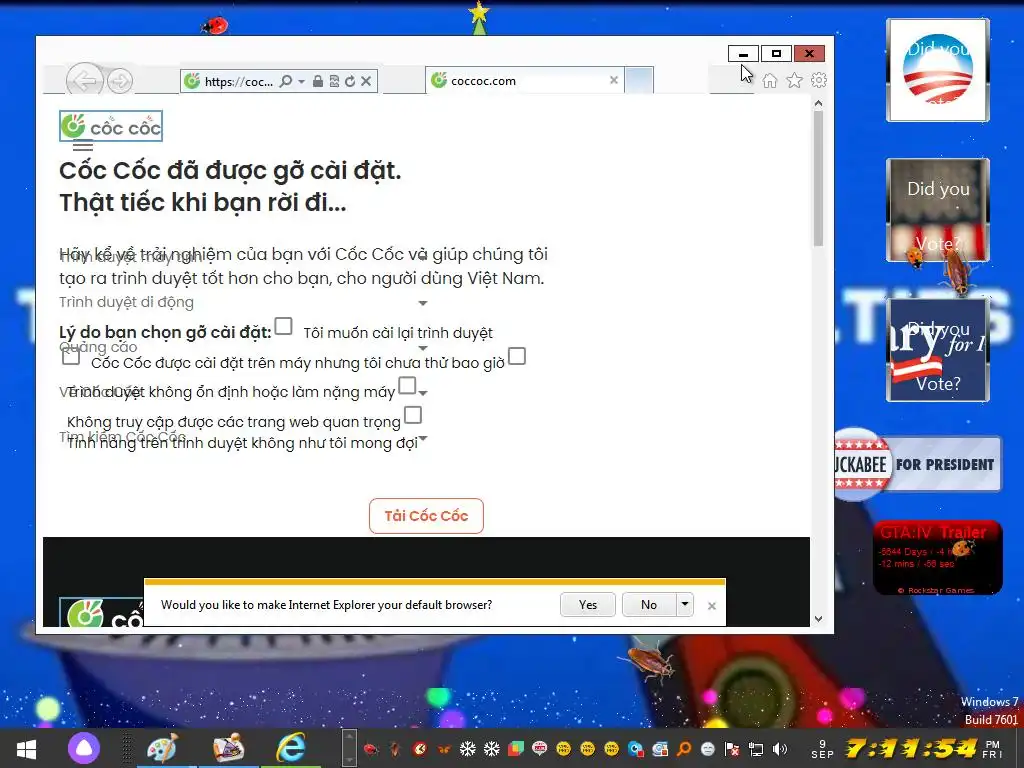The width and height of the screenshot is (1024, 768).
Task: Click the search magnifier in address bar
Action: 285,81
